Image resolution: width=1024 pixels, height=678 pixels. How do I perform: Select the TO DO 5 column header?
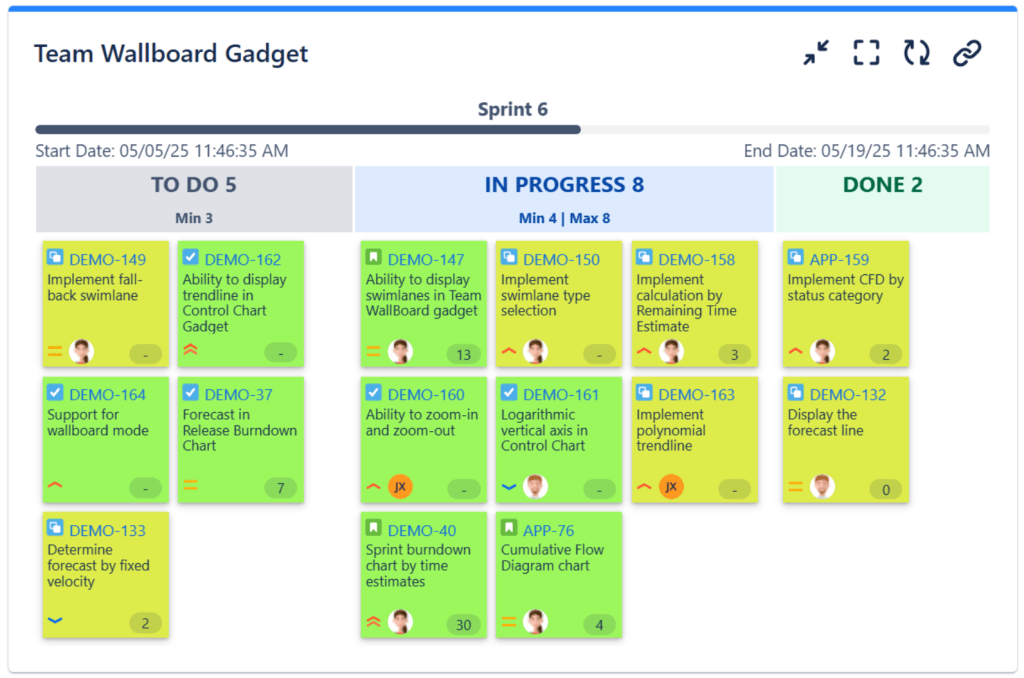pyautogui.click(x=194, y=185)
